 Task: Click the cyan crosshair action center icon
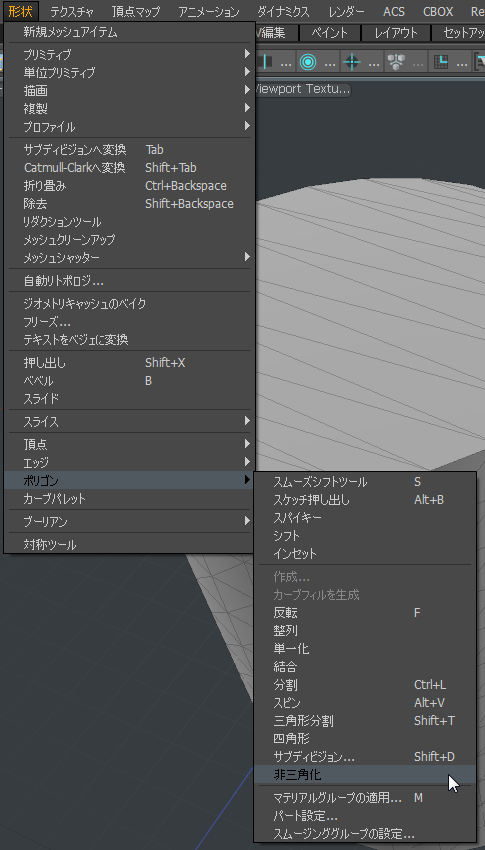click(x=352, y=62)
